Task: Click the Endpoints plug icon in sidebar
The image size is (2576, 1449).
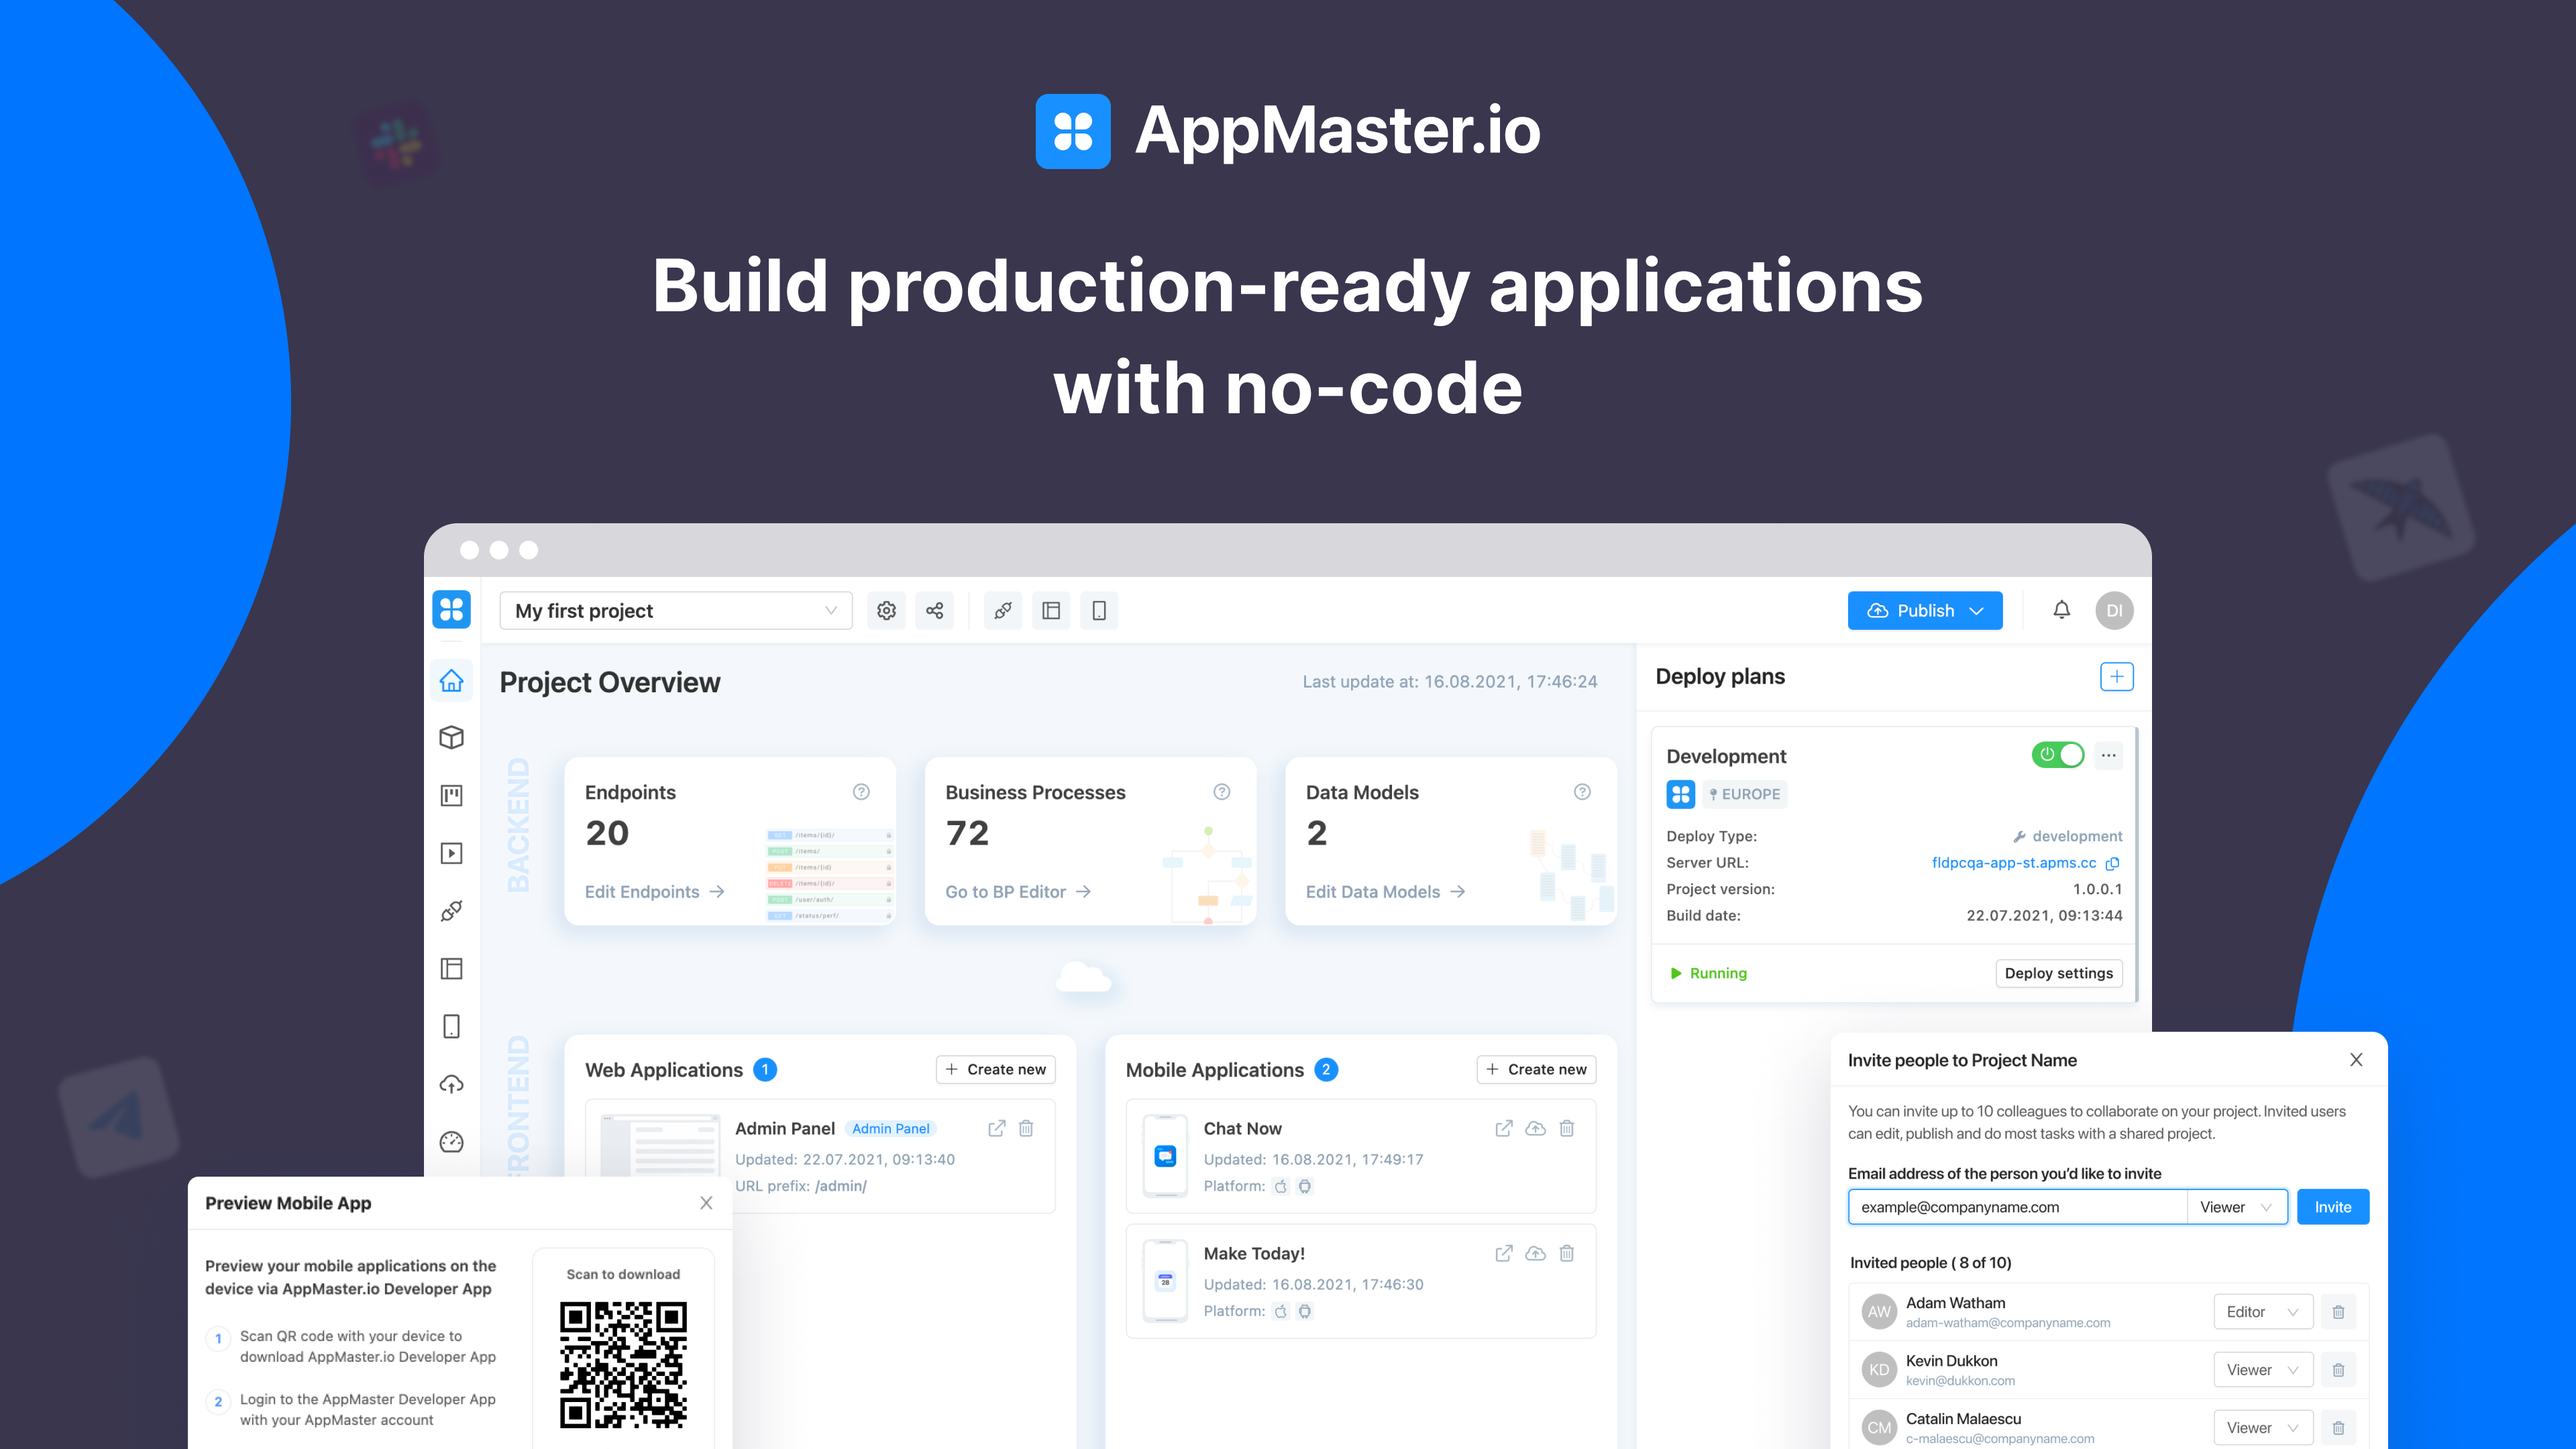Action: pos(451,910)
